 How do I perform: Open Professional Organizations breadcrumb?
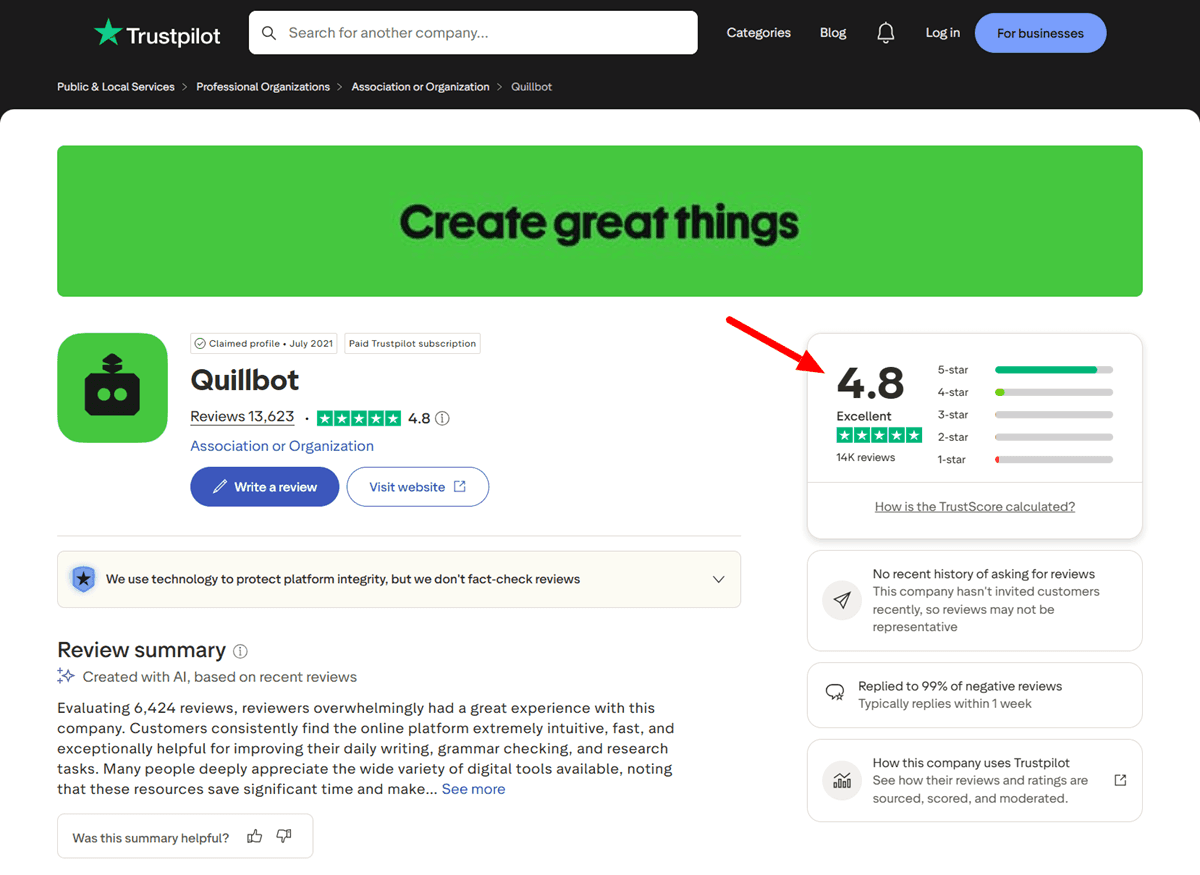pos(263,87)
